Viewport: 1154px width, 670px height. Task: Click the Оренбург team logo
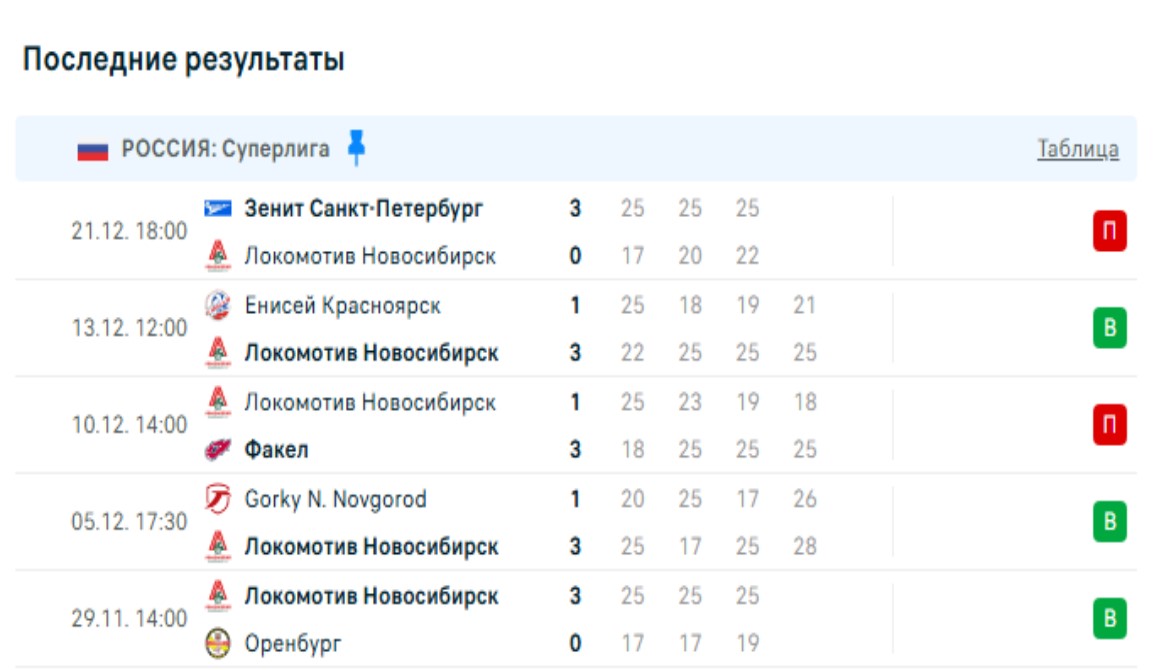pos(217,644)
